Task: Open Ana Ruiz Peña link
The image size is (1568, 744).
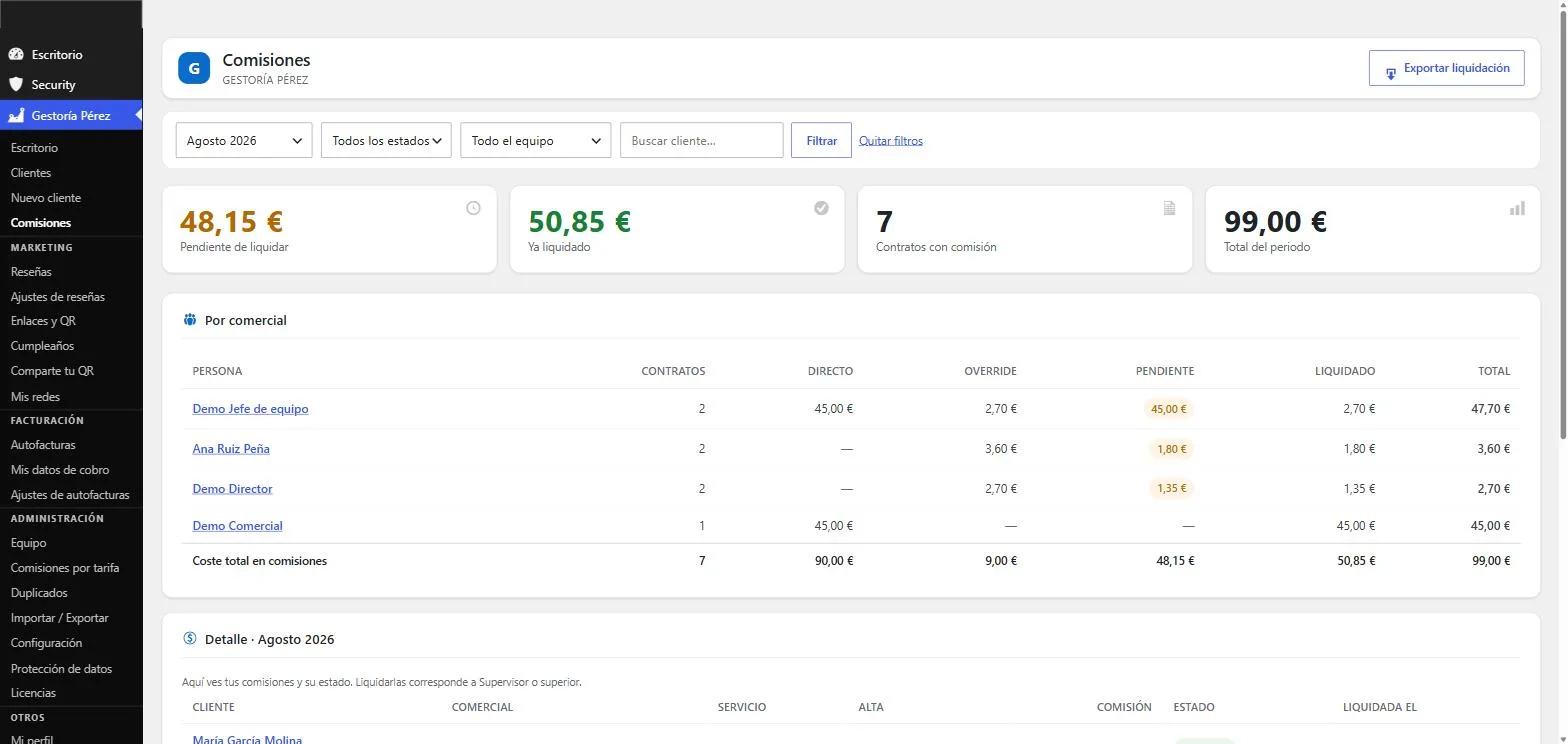Action: coord(231,449)
